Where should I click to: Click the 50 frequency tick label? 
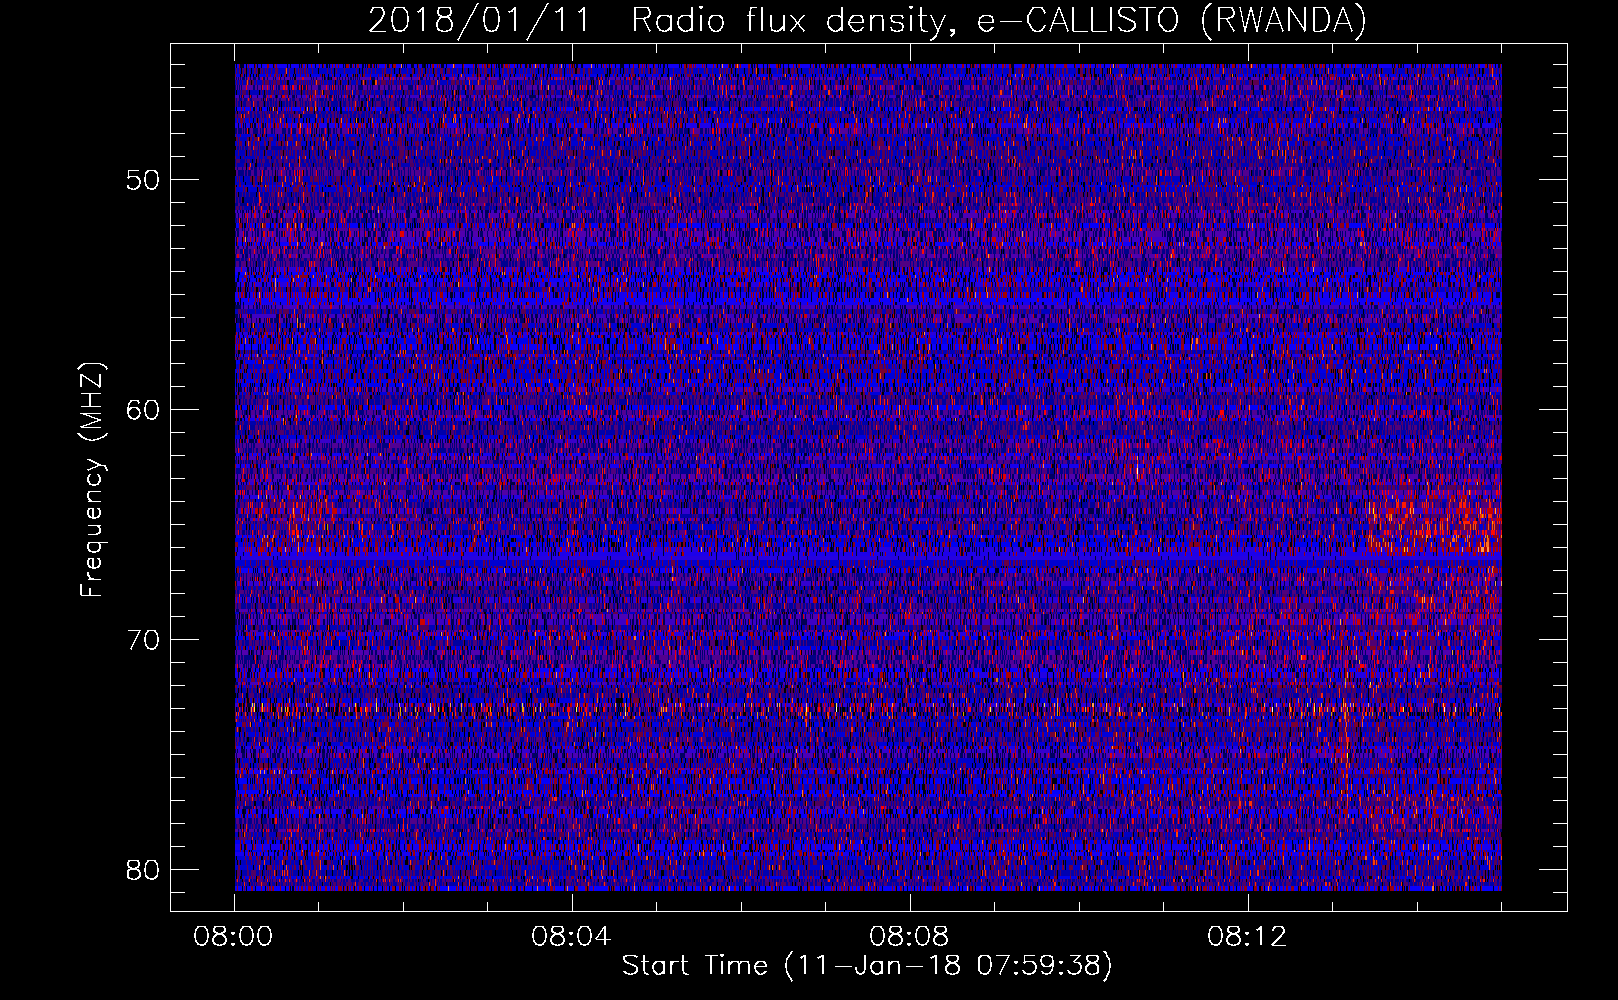coord(143,180)
